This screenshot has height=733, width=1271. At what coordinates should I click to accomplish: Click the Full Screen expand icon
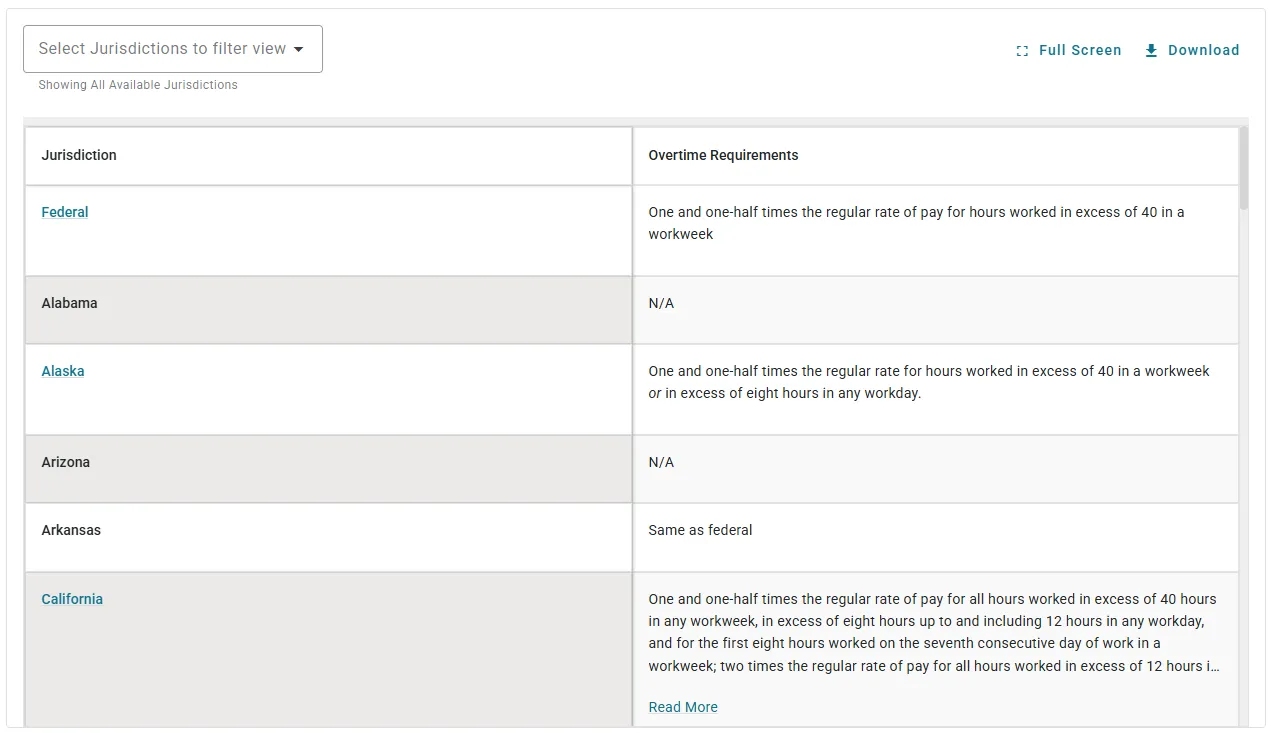click(x=1022, y=51)
